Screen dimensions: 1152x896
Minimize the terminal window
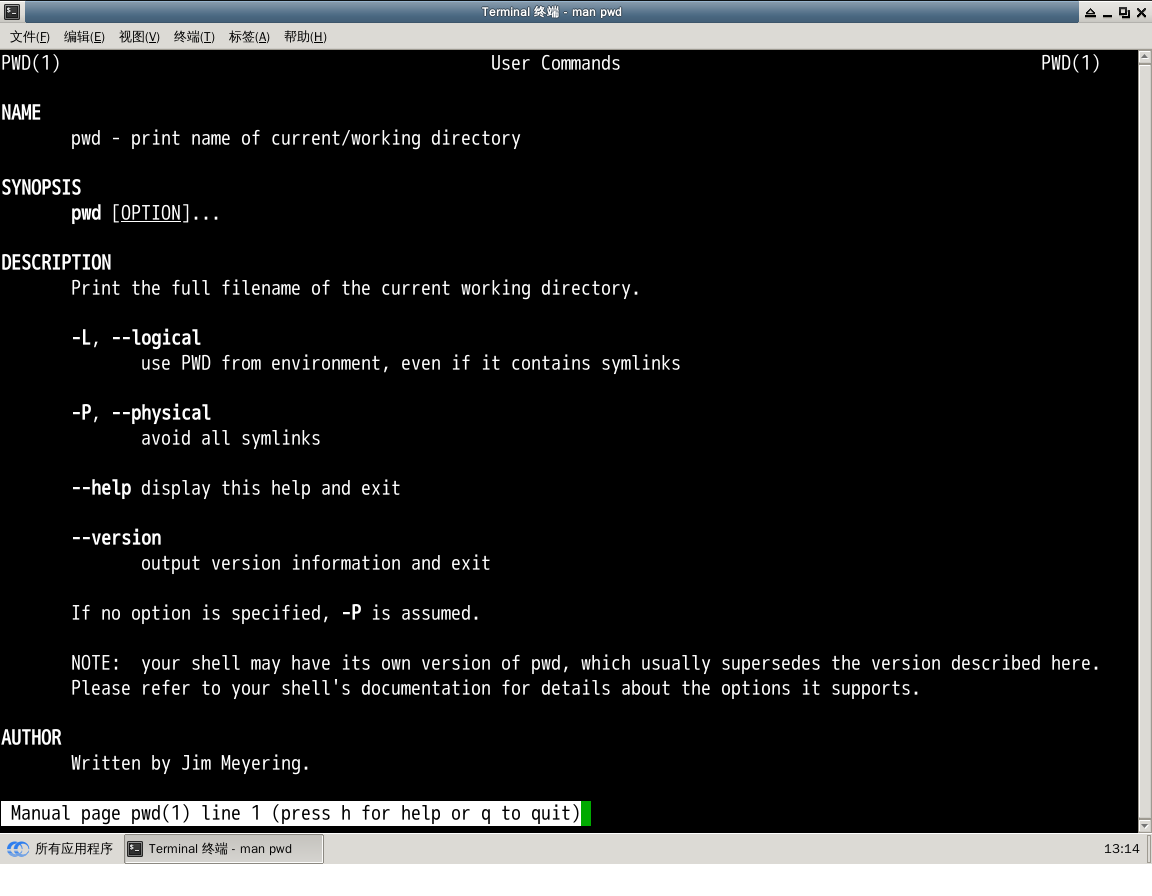(1107, 12)
